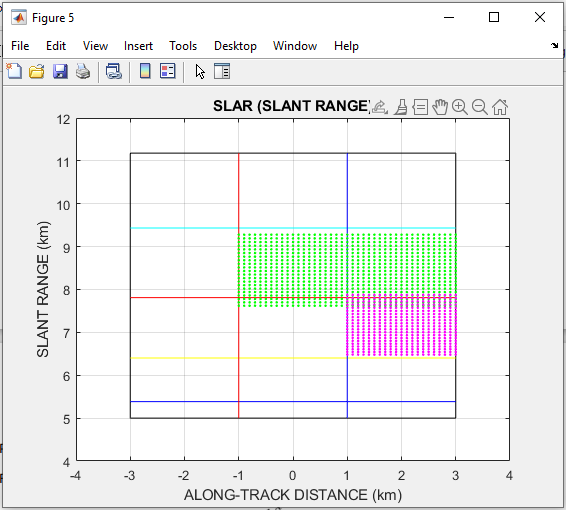Insert a colorbar via the toolbar icon
The width and height of the screenshot is (566, 510).
[145, 71]
